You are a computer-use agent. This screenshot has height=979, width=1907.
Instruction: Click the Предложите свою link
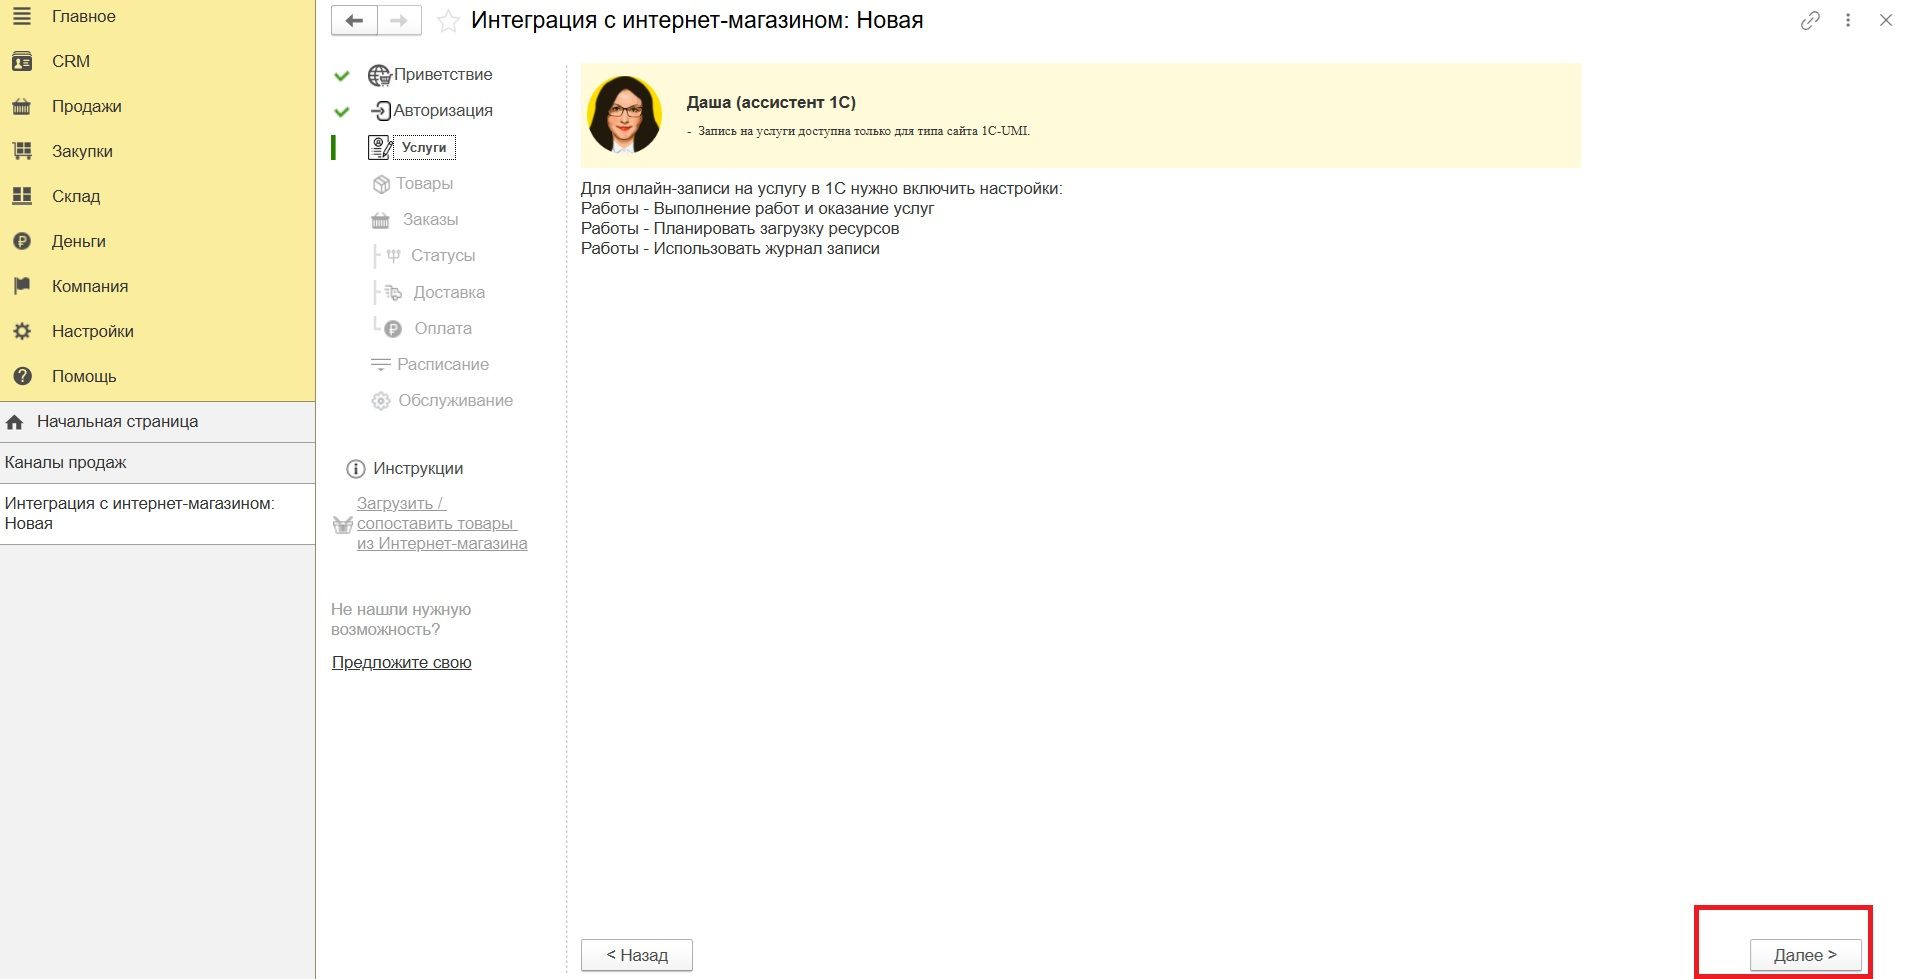pyautogui.click(x=401, y=662)
